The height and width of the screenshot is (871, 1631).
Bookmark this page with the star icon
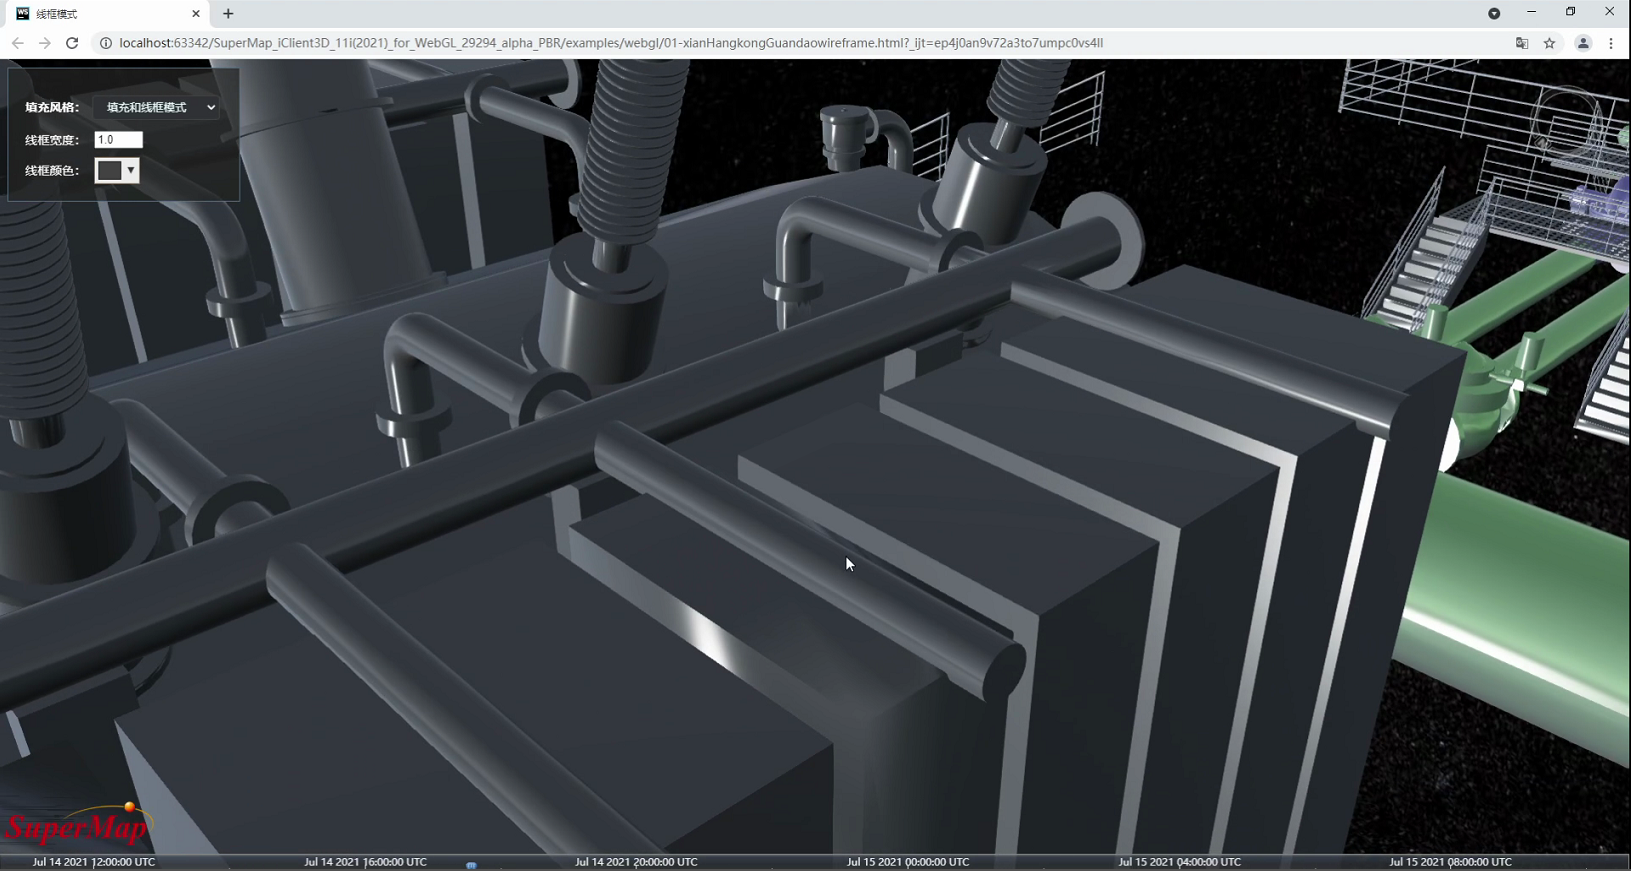(x=1549, y=43)
